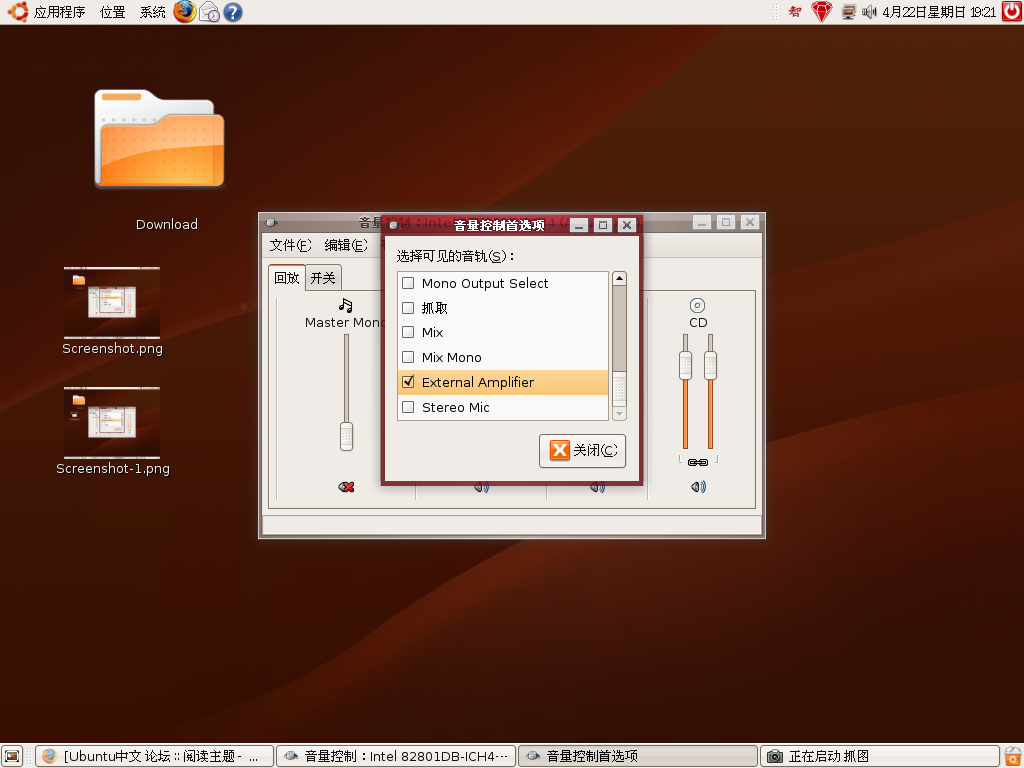Click the SCIM input method tray icon

795,12
